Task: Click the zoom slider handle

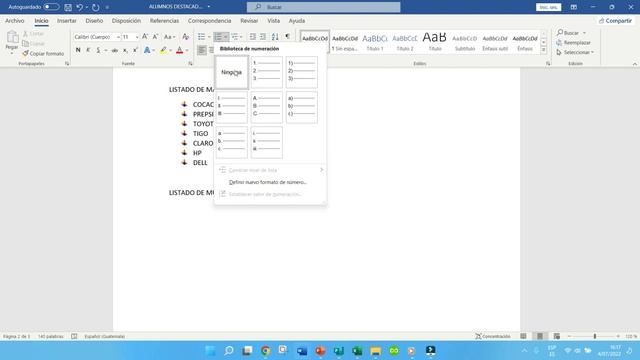Action: click(x=595, y=336)
